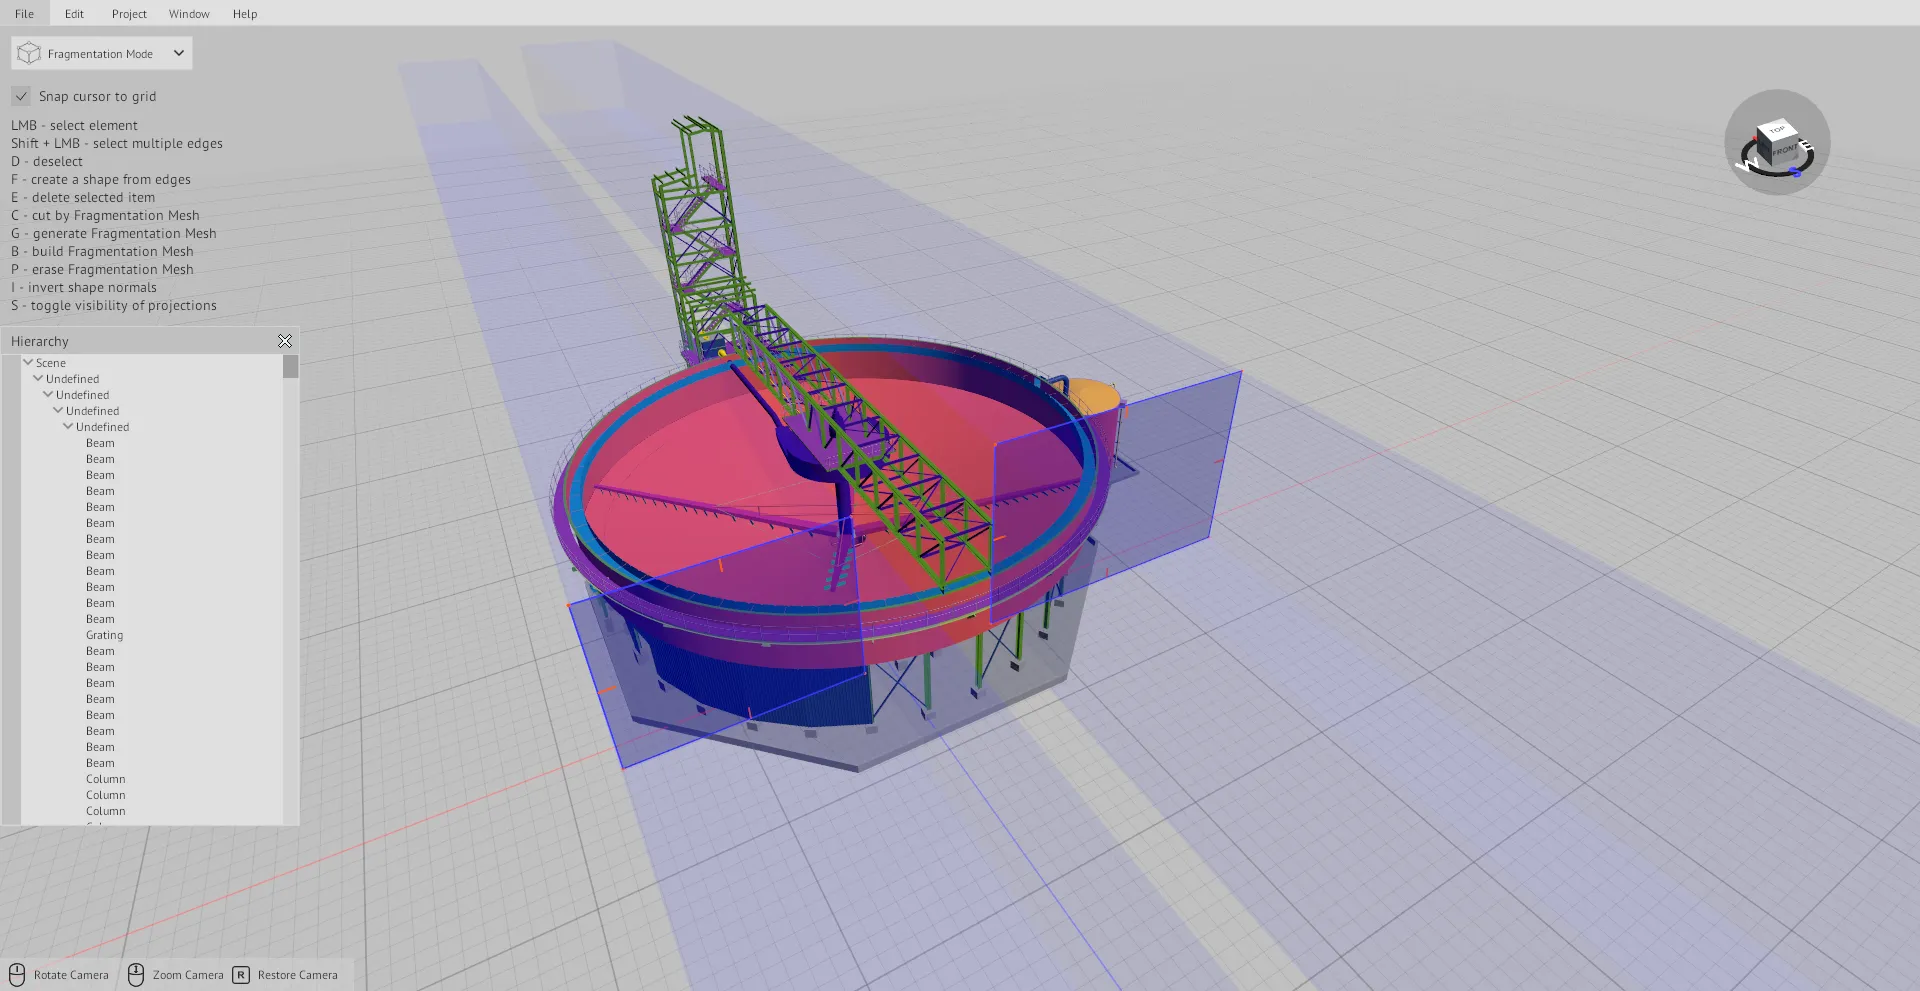Click the 'G - generate Fragmentation Mesh' hint text
This screenshot has height=991, width=1920.
[x=113, y=233]
